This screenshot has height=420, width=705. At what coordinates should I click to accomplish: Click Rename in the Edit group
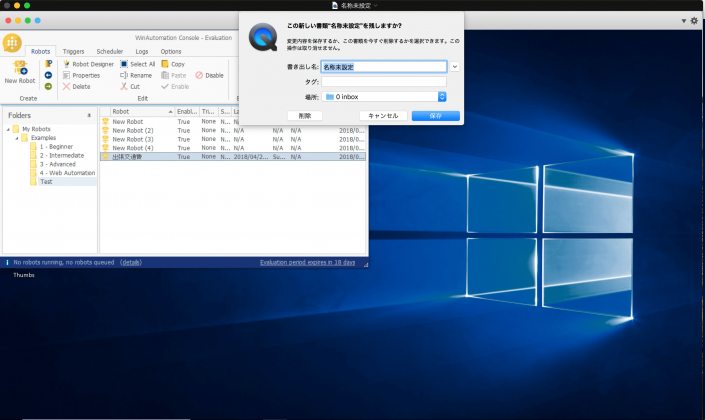pos(136,76)
